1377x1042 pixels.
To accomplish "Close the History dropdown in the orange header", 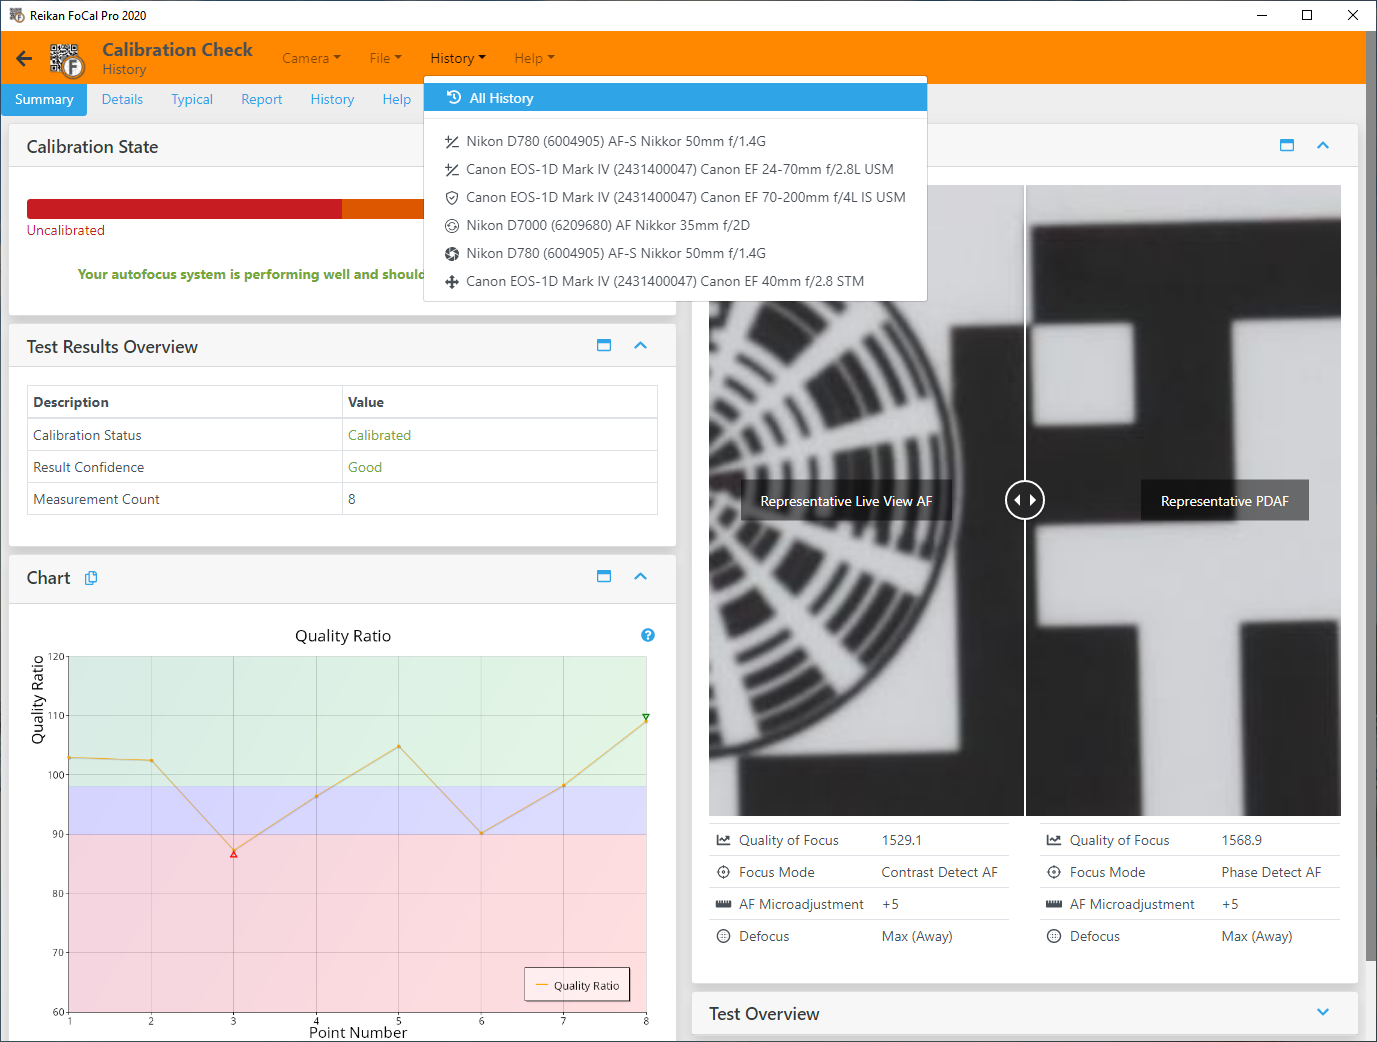I will 458,58.
